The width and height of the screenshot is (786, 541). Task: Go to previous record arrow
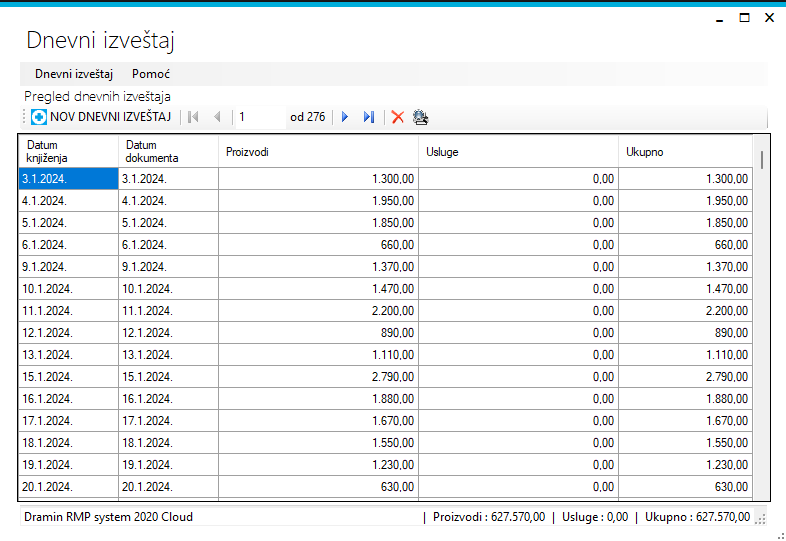coord(218,117)
